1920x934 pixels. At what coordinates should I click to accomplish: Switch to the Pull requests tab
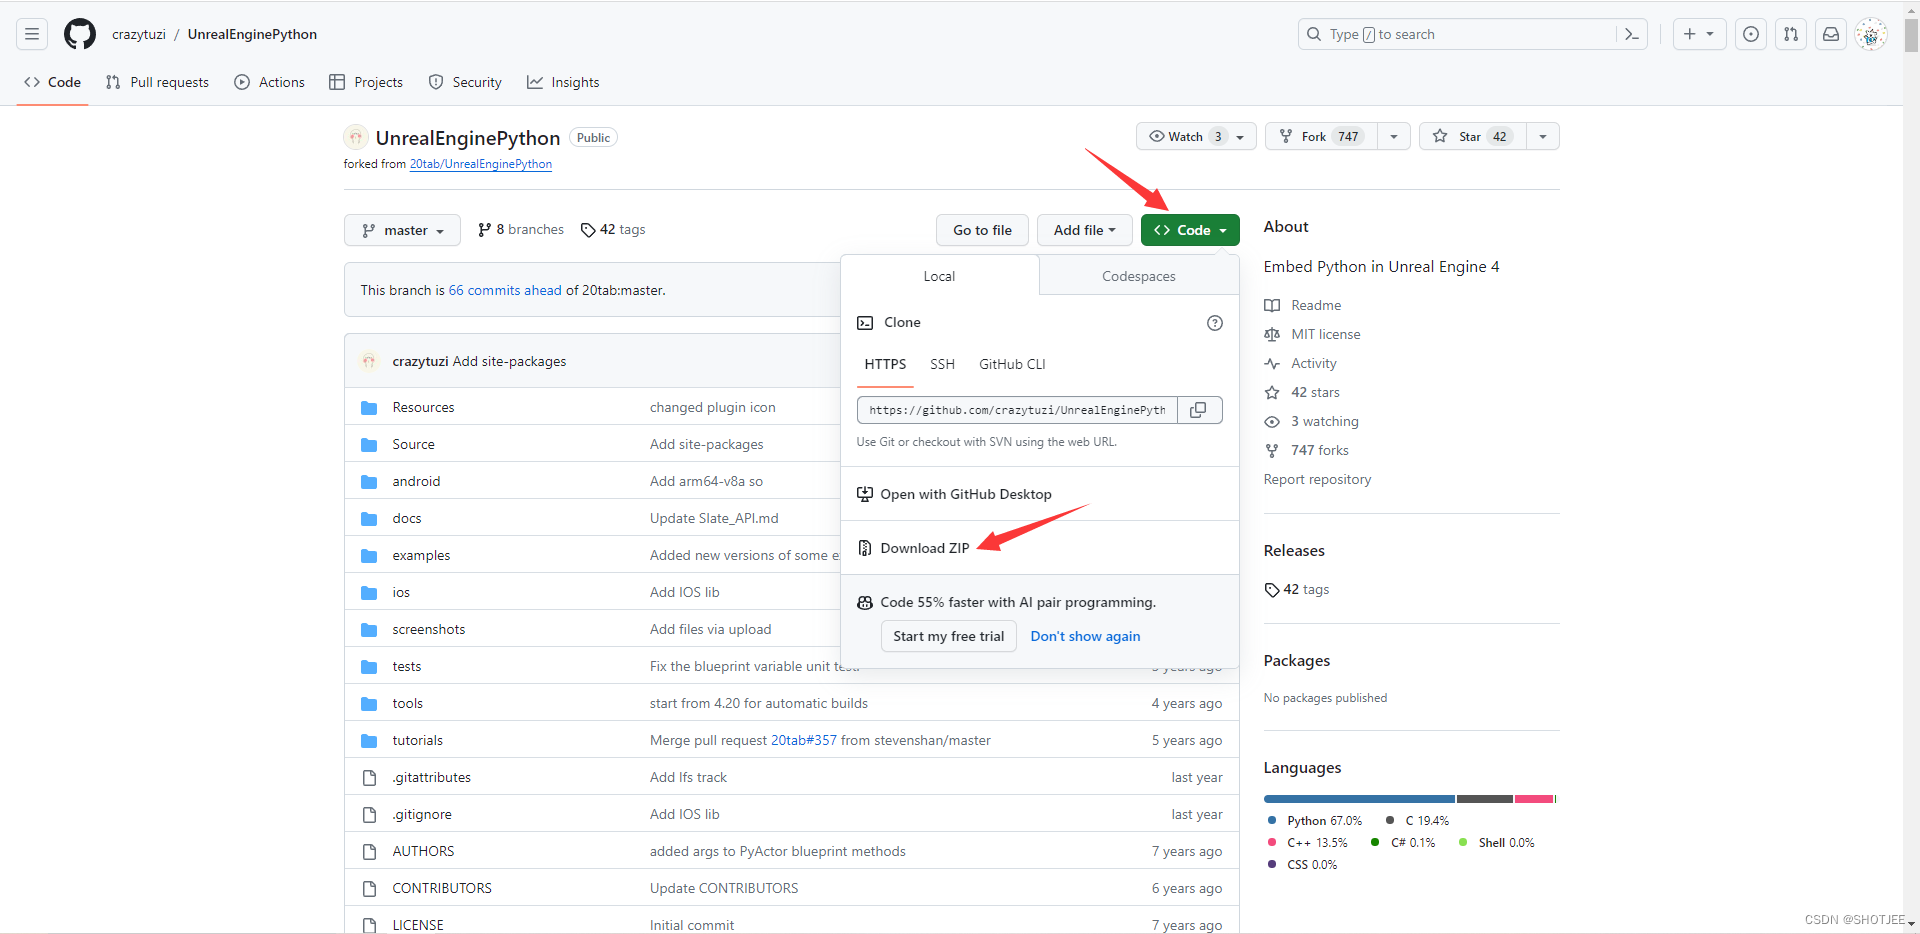[x=157, y=82]
